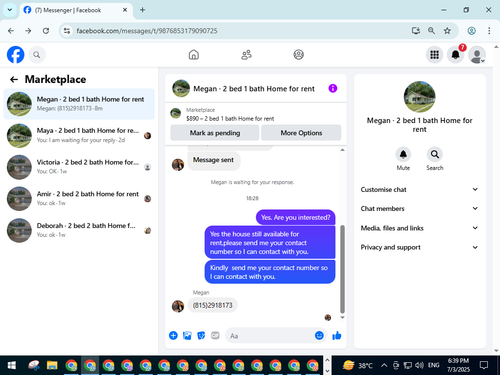The height and width of the screenshot is (375, 500).
Task: Open the account profile avatar menu
Action: (477, 55)
